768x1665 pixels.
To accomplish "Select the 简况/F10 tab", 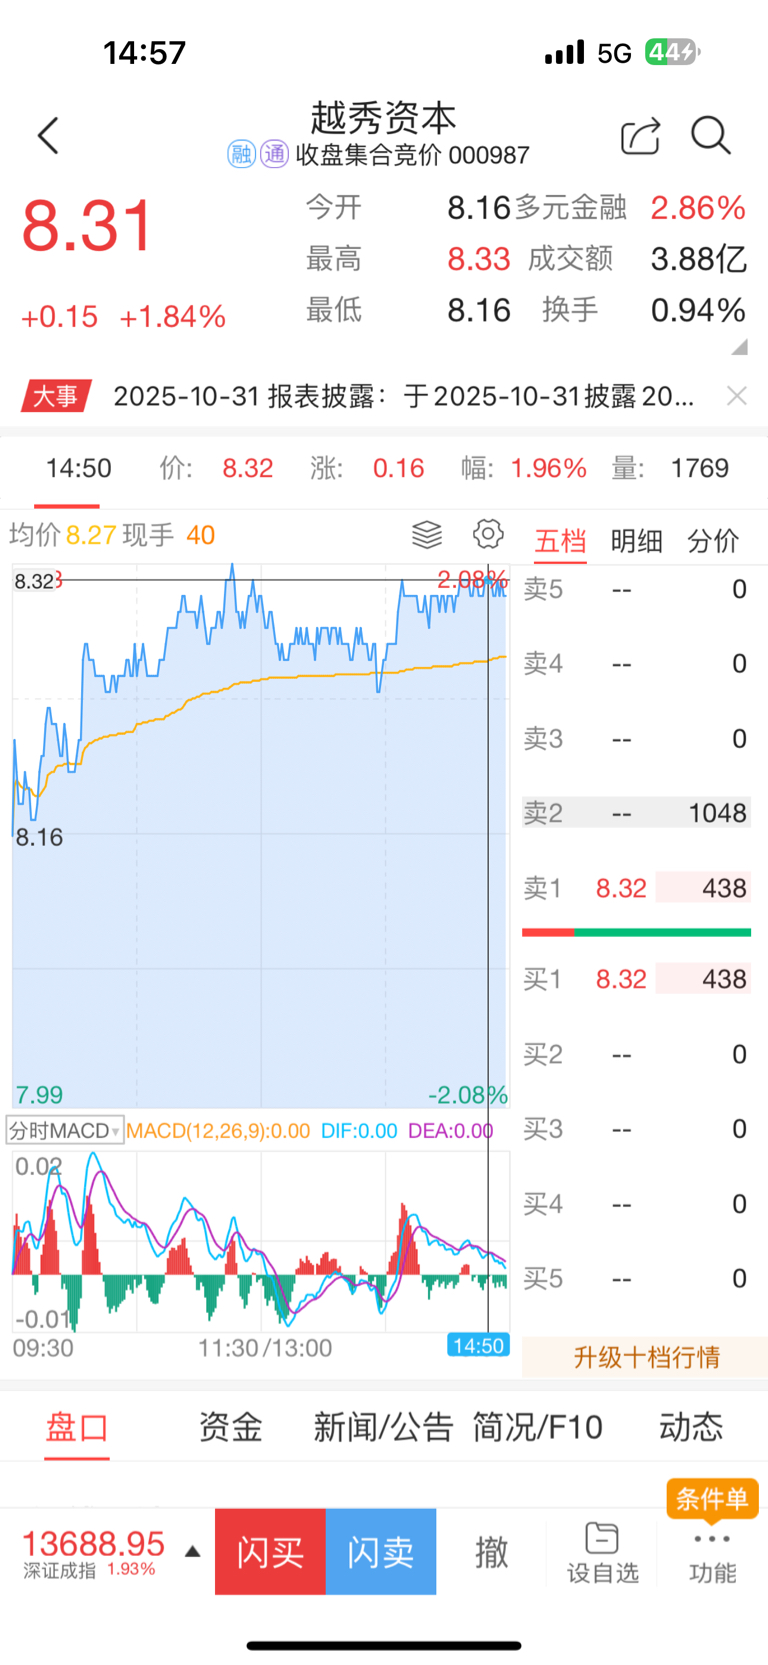I will [x=537, y=1427].
